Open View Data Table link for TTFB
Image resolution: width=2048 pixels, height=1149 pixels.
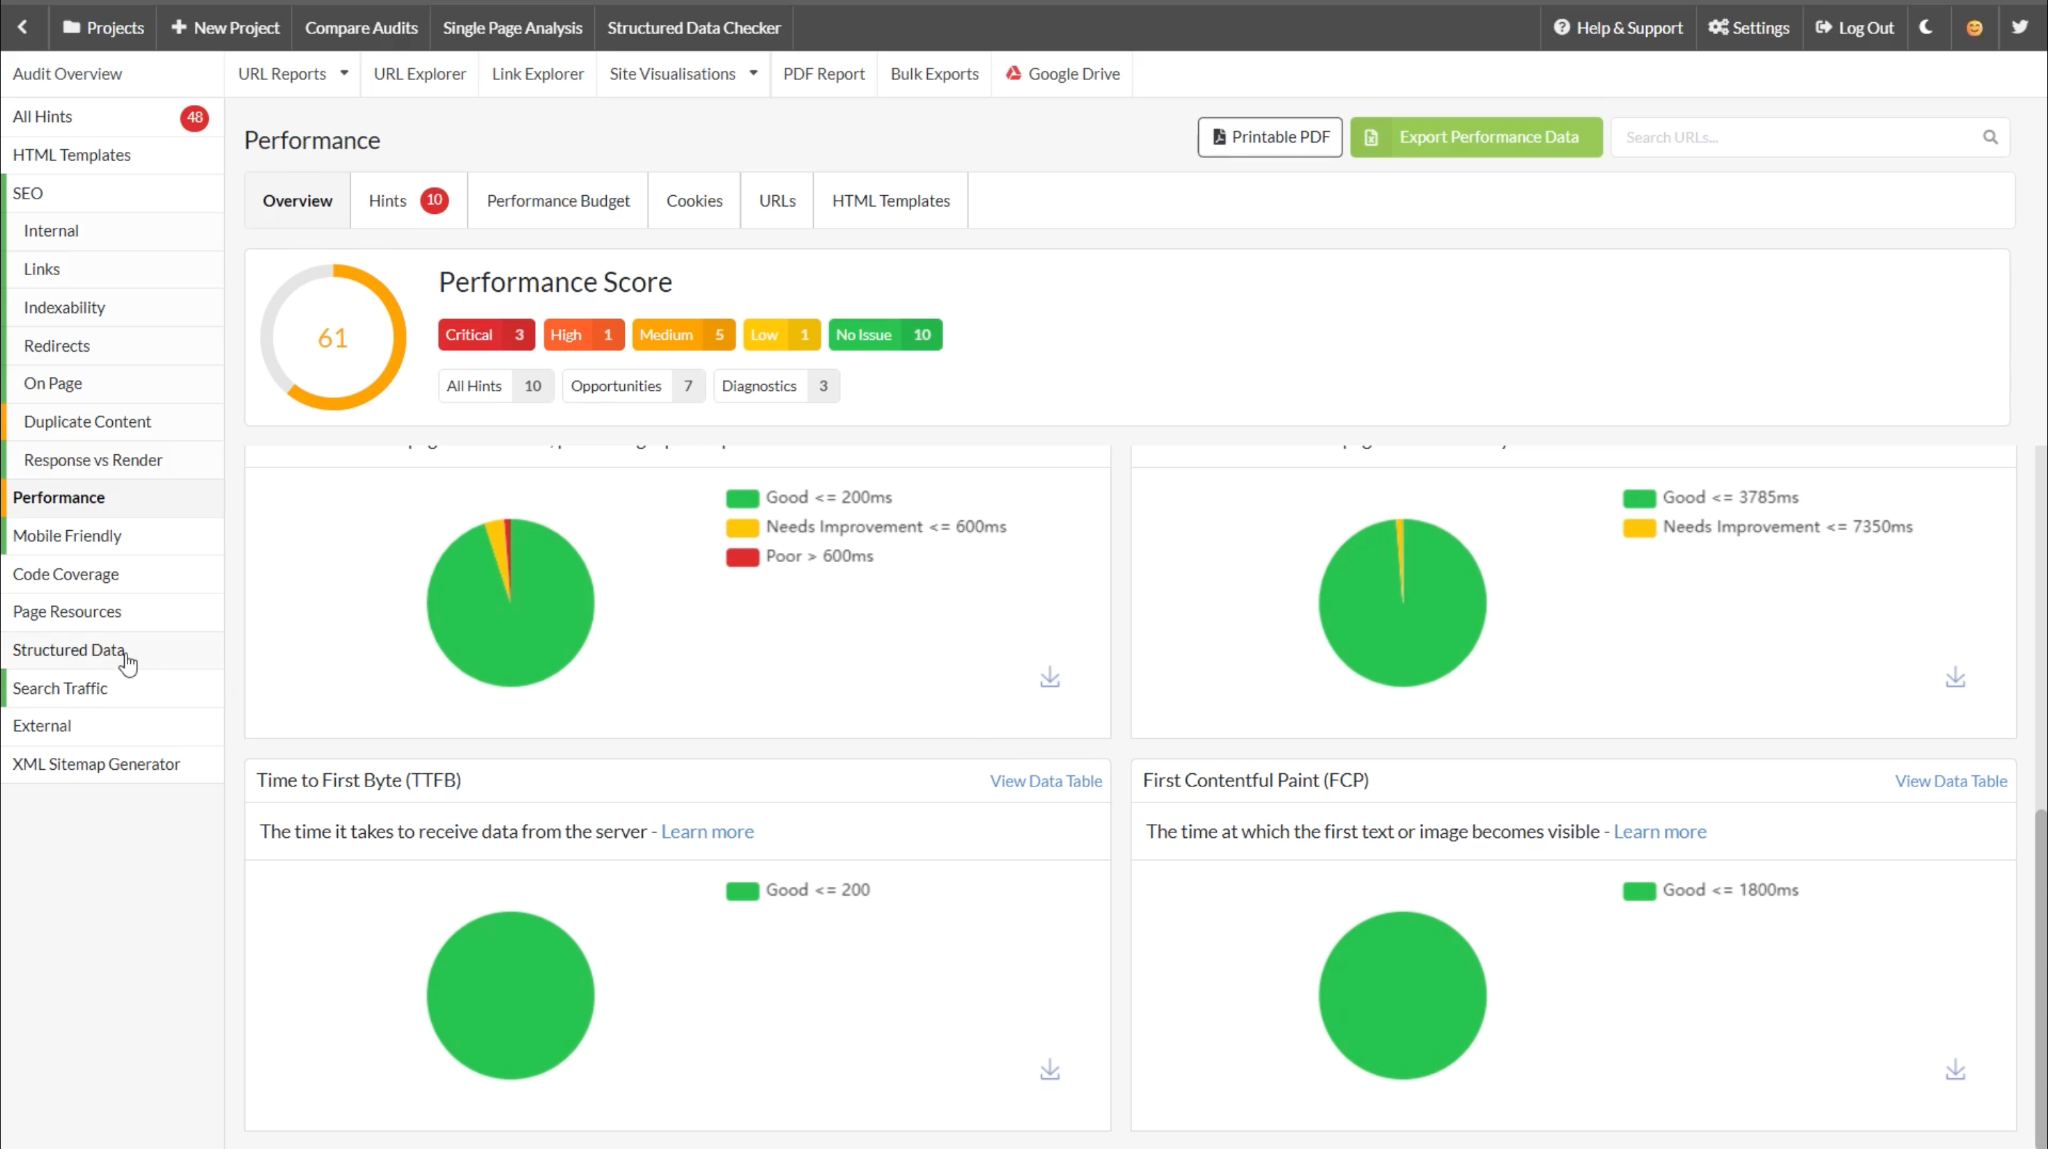click(x=1046, y=781)
